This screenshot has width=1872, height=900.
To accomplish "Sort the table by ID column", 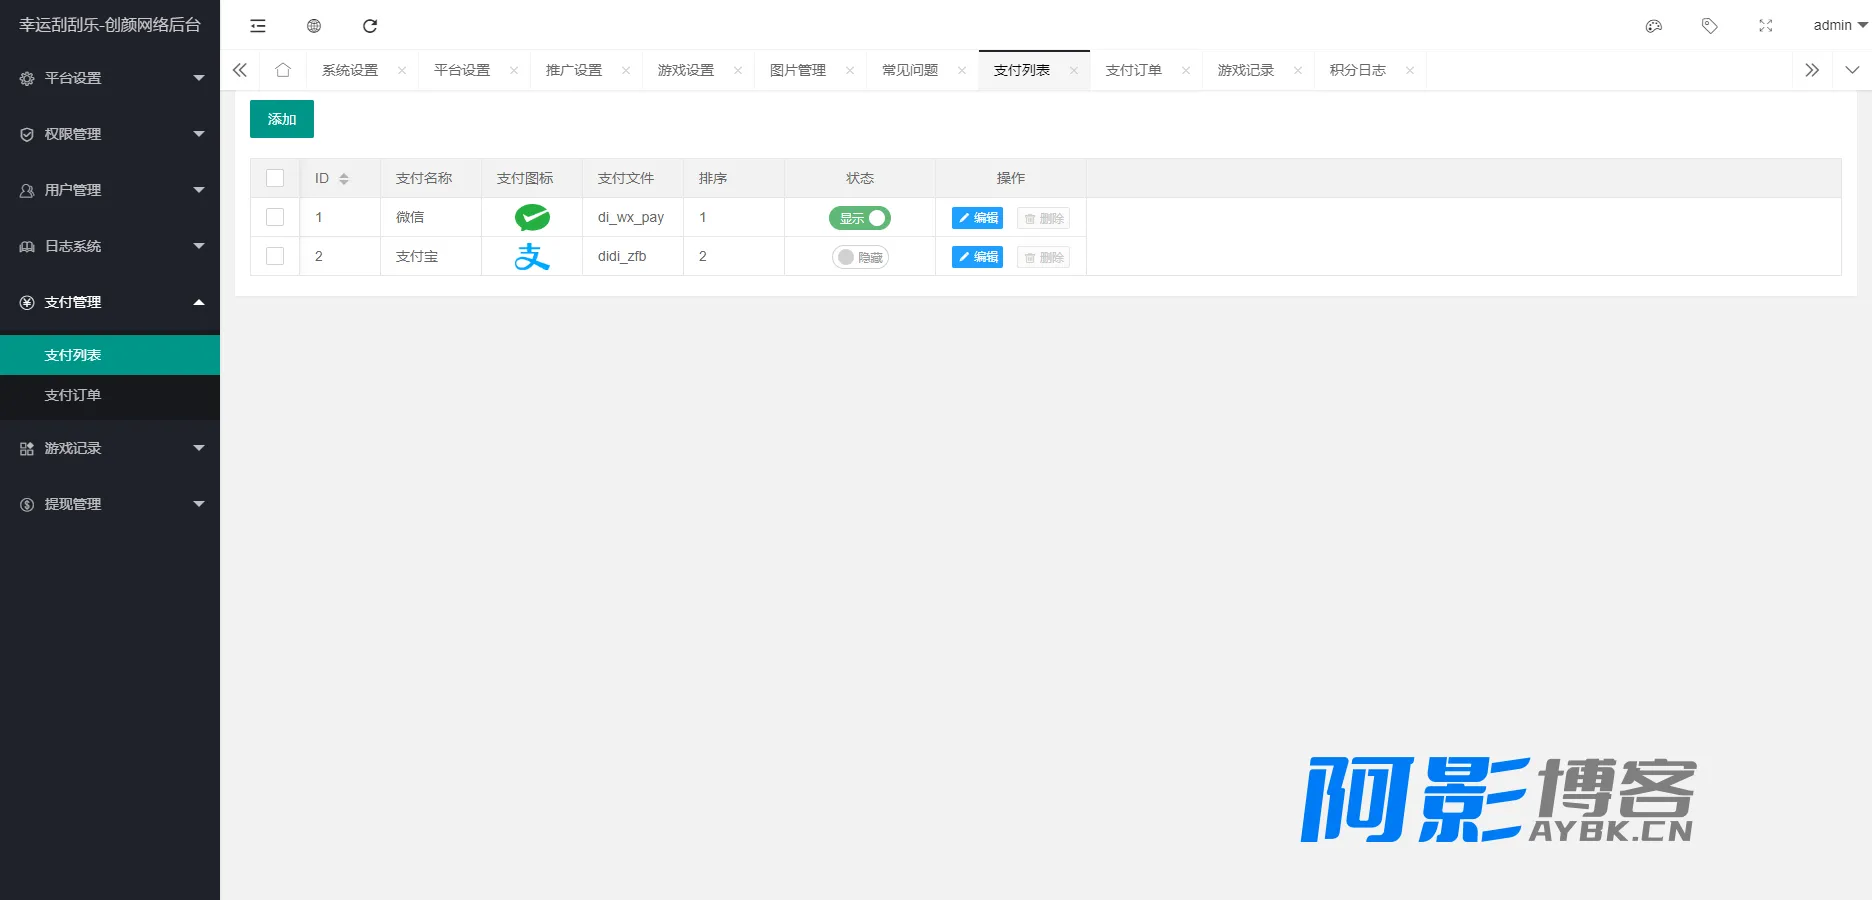I will [344, 179].
